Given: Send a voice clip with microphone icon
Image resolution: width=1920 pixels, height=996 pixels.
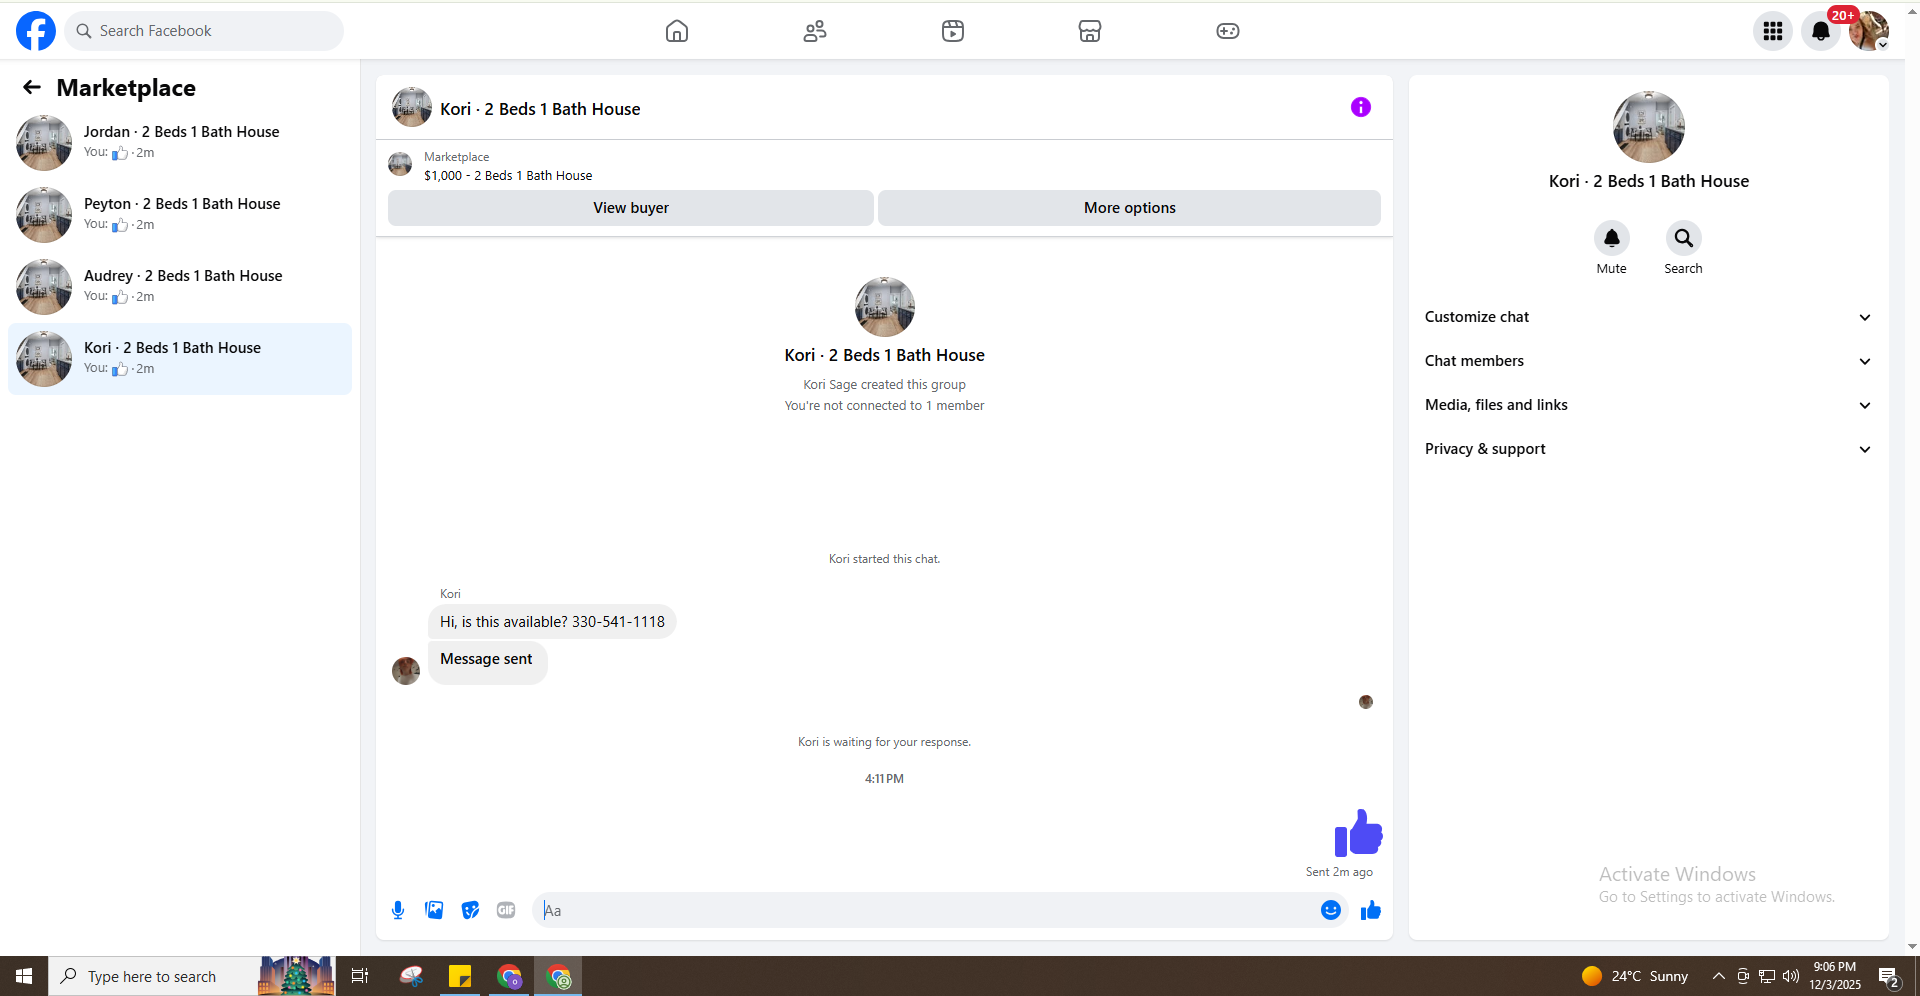Looking at the screenshot, I should click(398, 910).
